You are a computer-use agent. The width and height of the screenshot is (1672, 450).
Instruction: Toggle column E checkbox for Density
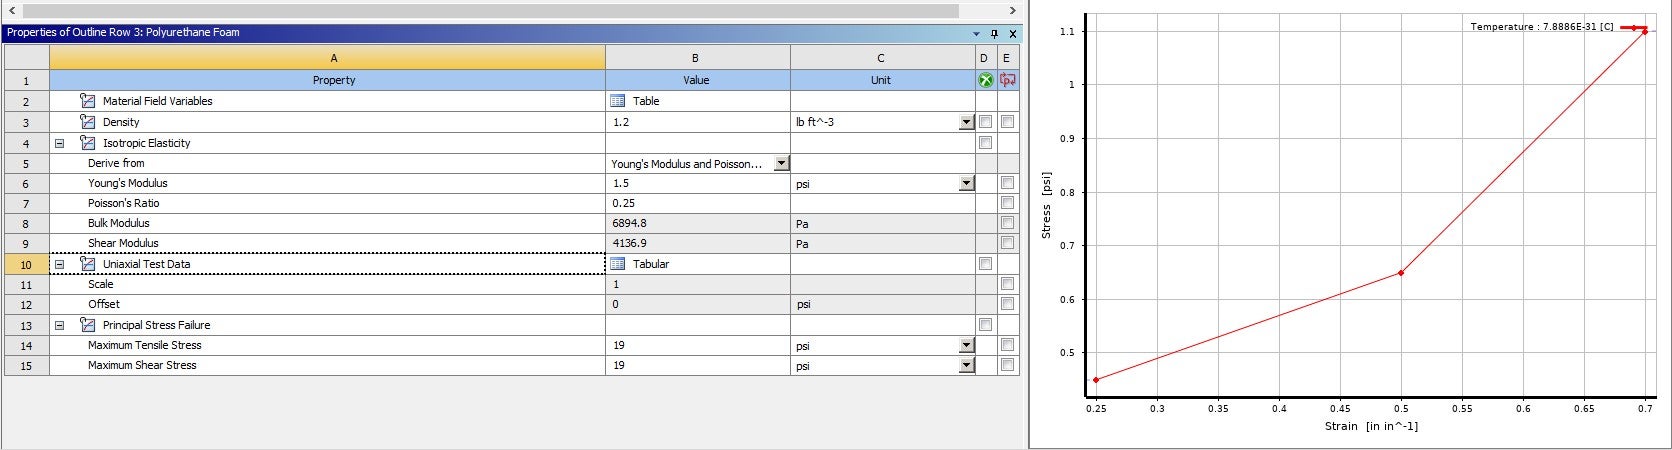[1008, 122]
